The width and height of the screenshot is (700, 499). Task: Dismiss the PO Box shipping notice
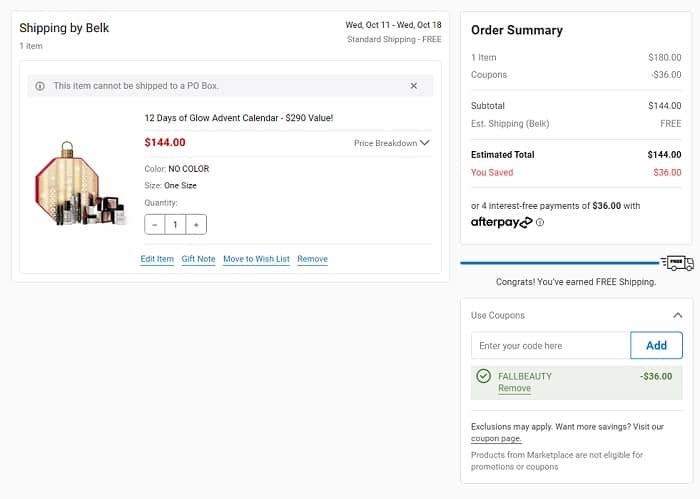(x=414, y=86)
